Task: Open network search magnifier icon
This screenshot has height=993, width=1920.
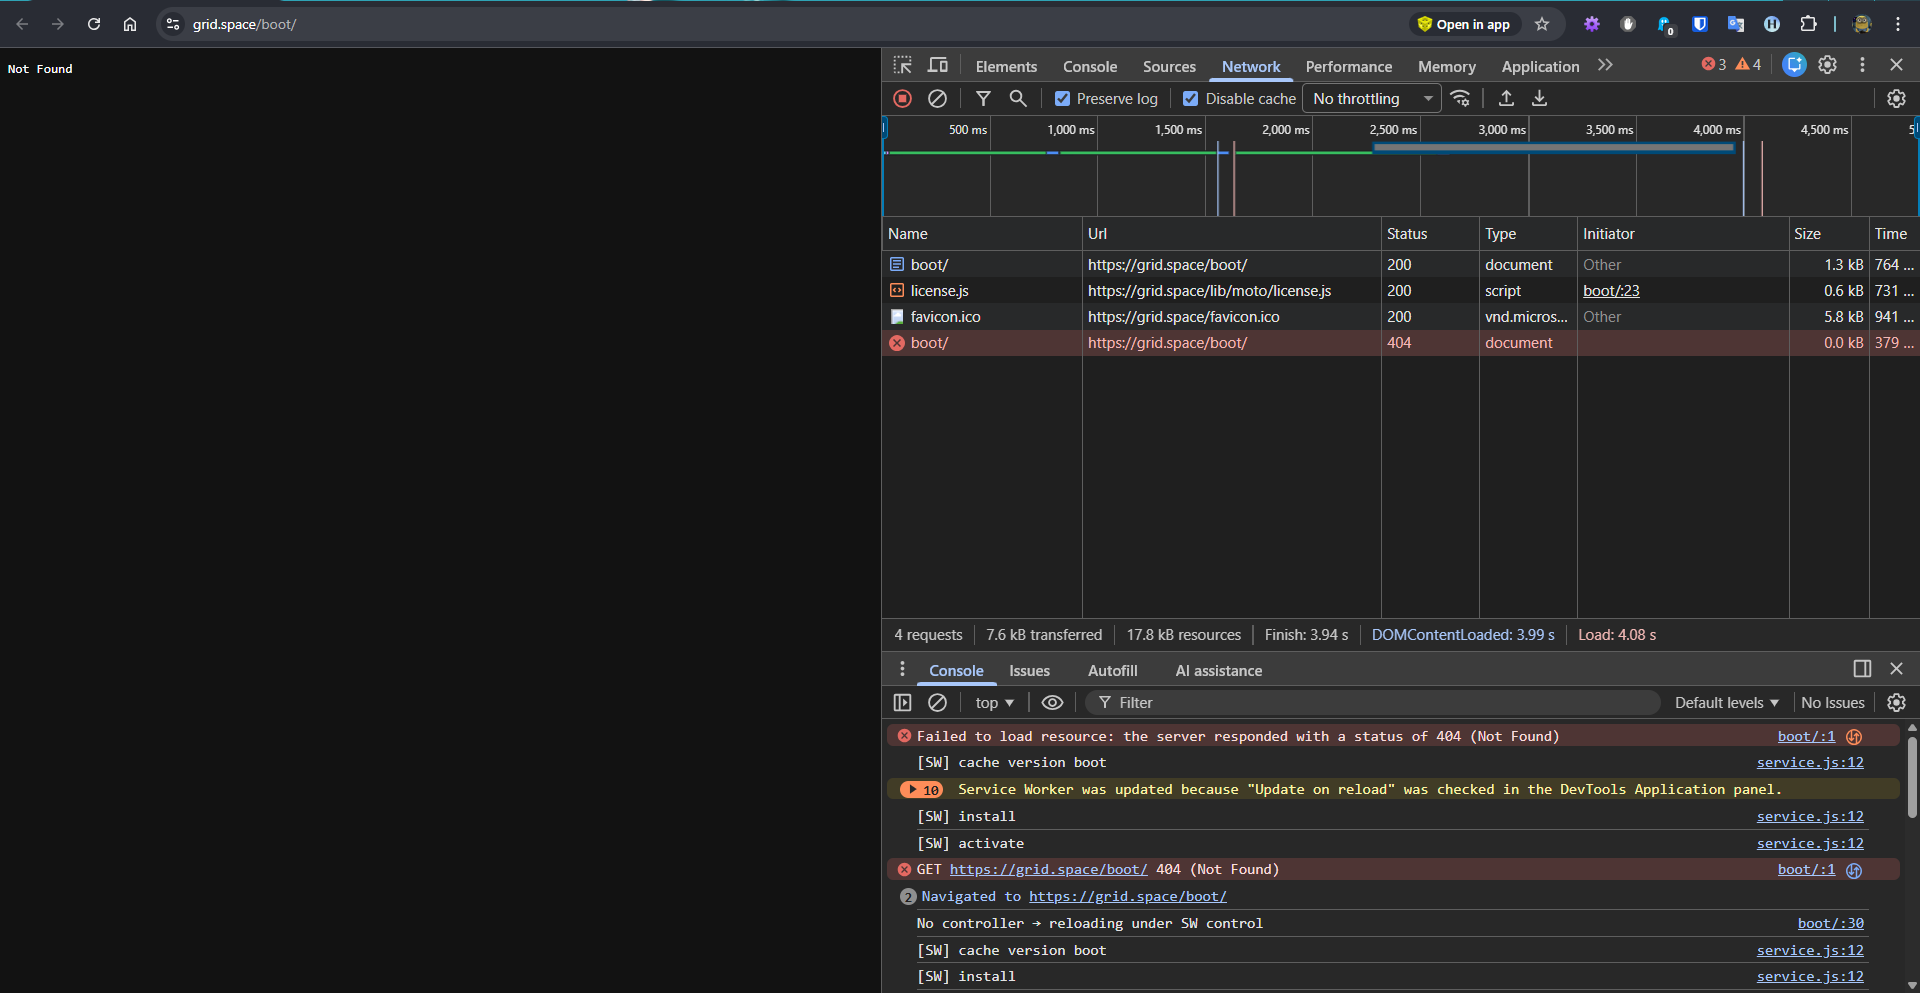Action: [x=1018, y=98]
